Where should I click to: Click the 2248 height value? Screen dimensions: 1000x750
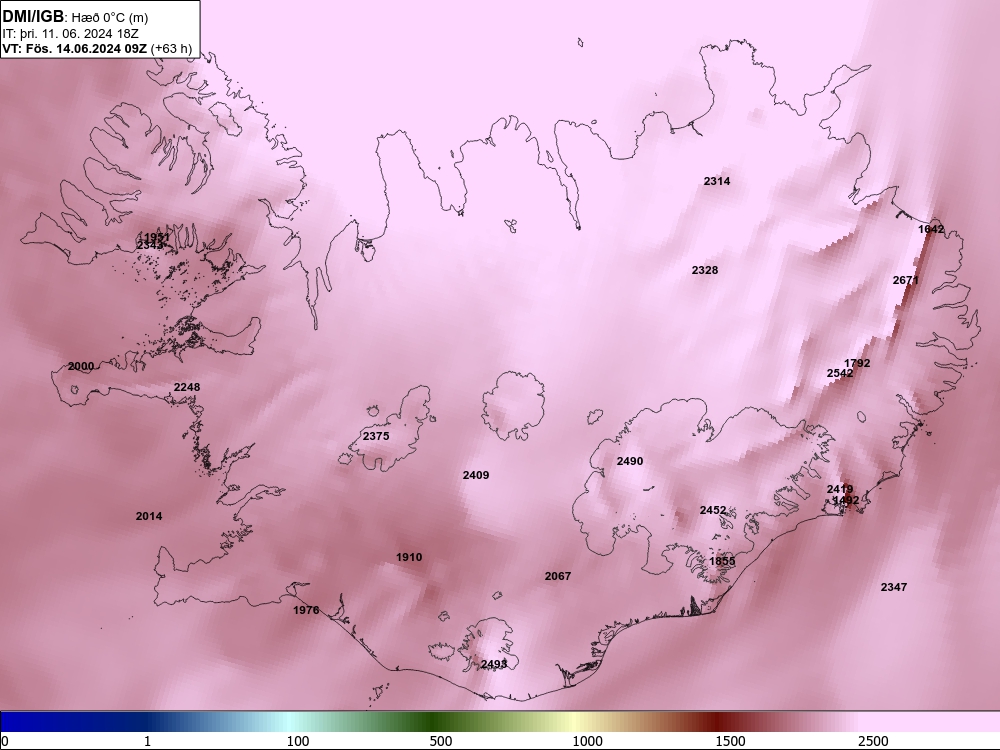click(x=187, y=387)
